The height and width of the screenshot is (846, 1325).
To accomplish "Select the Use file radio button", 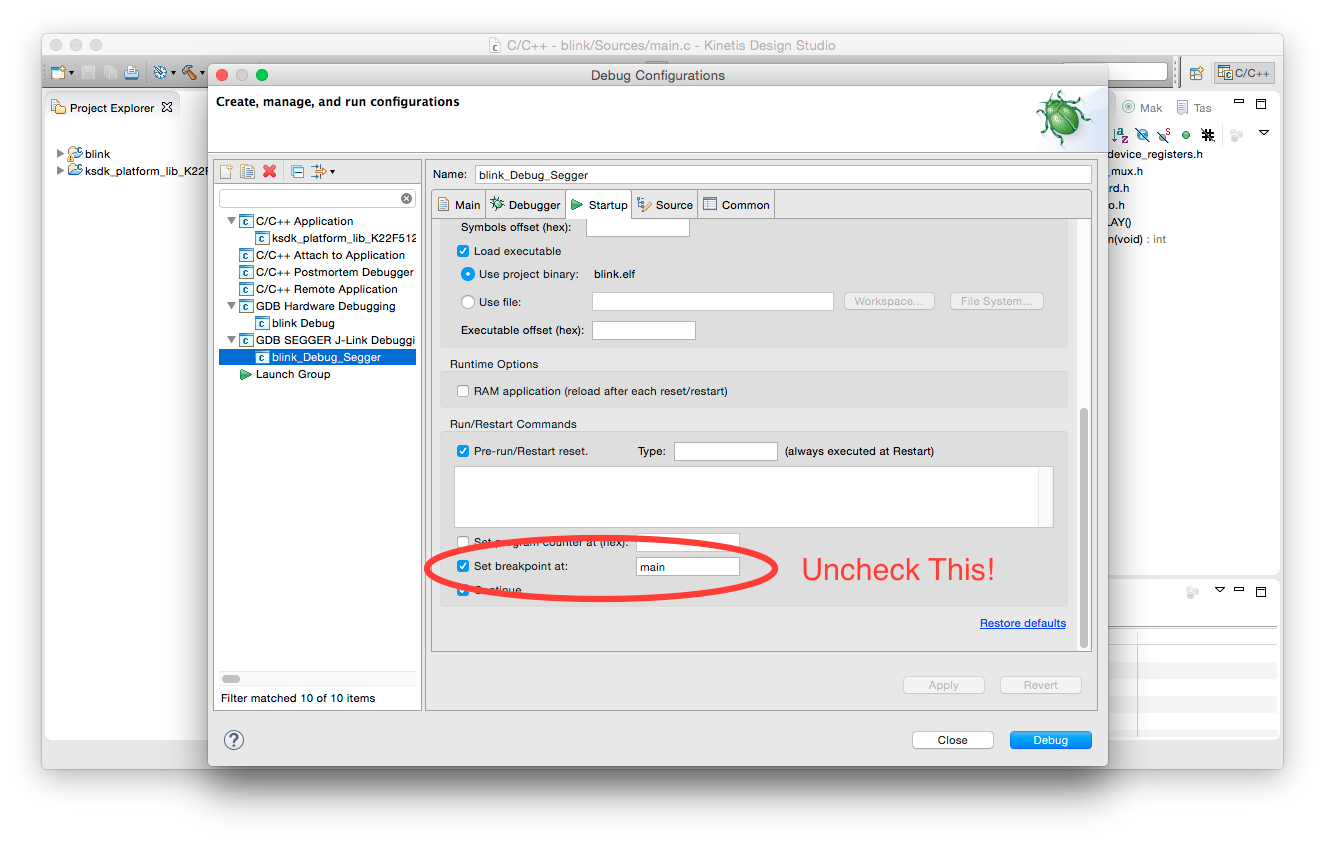I will tap(467, 302).
